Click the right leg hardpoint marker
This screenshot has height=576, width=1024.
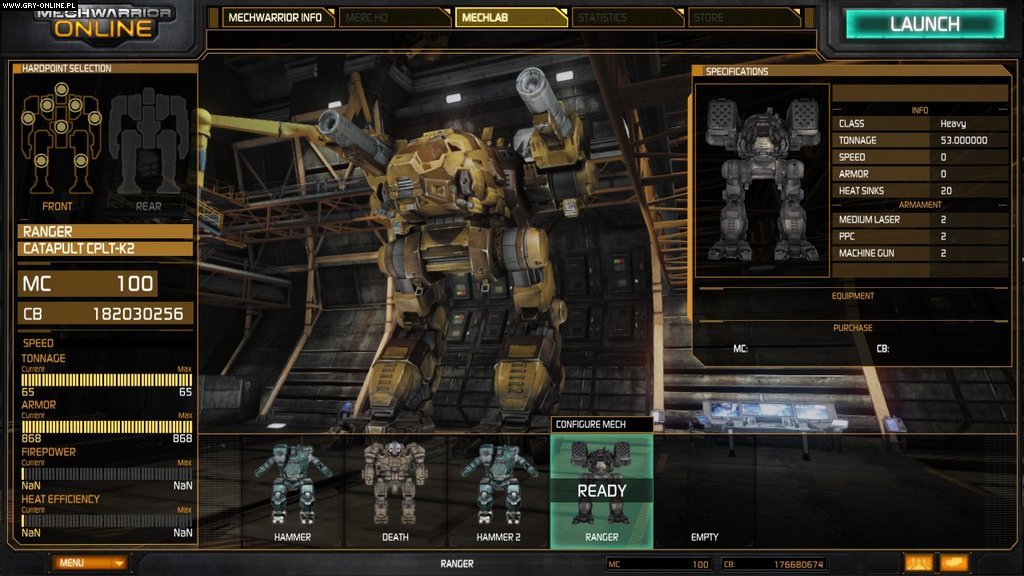click(81, 160)
